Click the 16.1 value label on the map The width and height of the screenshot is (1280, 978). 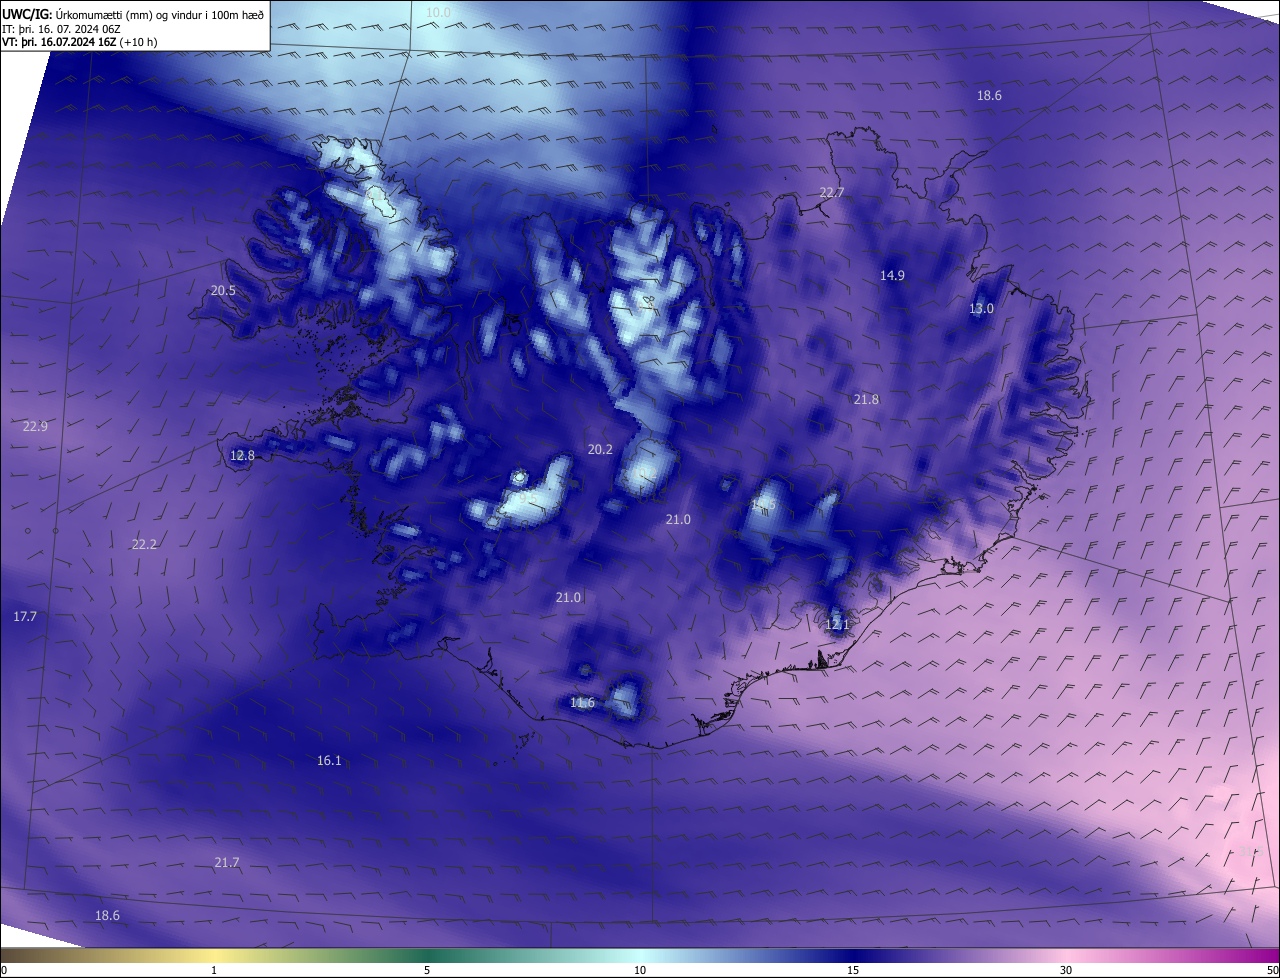[329, 760]
